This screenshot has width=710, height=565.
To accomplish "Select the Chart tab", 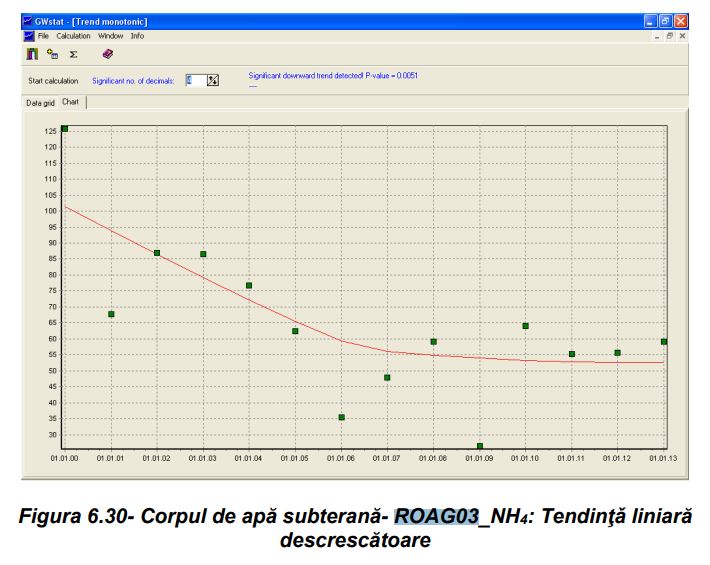I will click(71, 102).
